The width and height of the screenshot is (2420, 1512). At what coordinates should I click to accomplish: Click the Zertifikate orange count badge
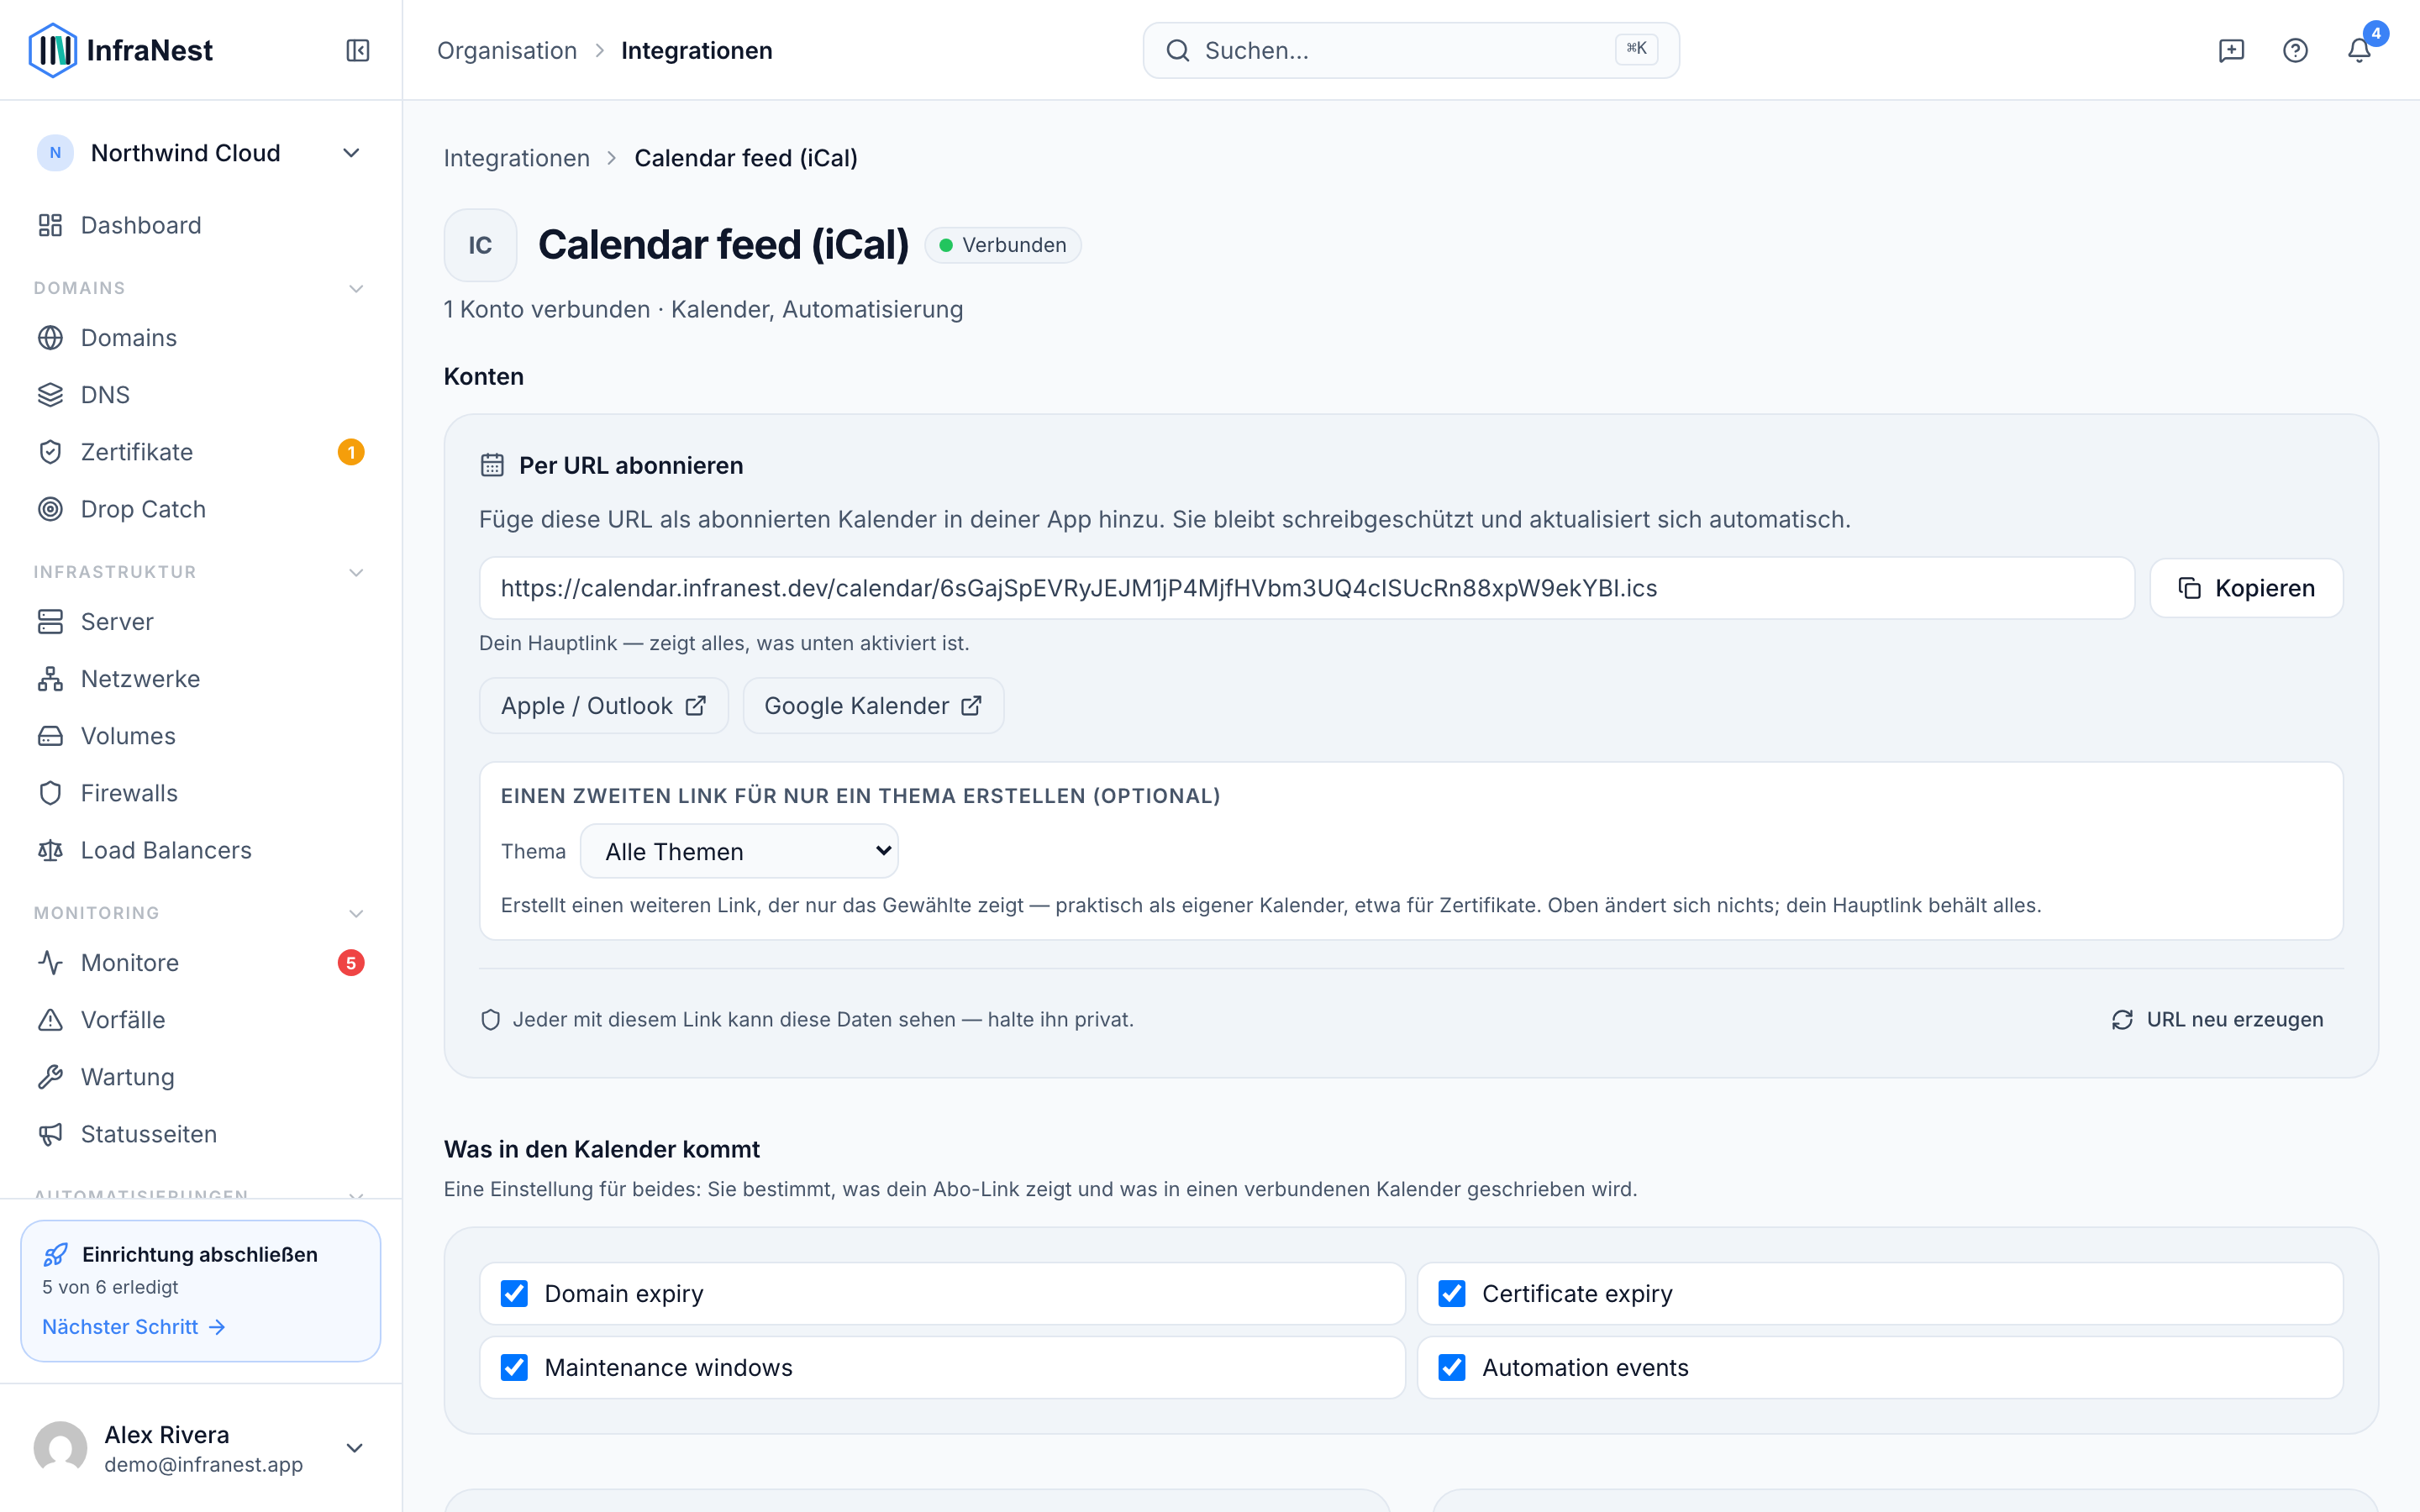(x=351, y=452)
